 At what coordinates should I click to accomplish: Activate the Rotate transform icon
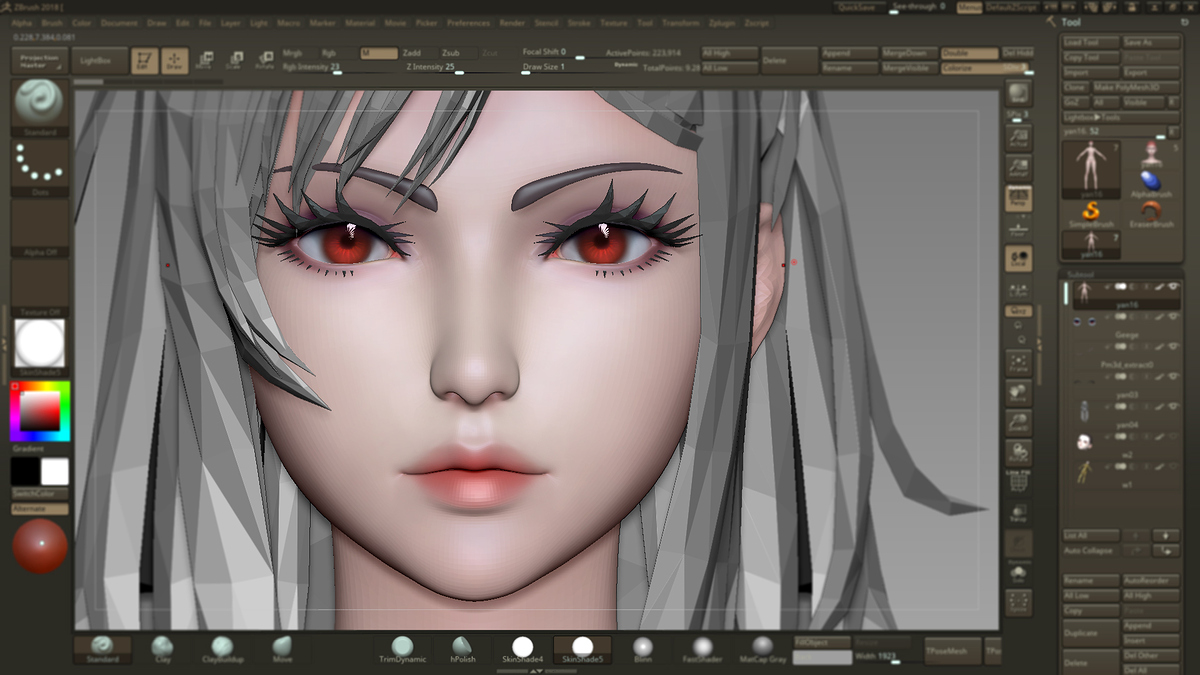[x=265, y=61]
